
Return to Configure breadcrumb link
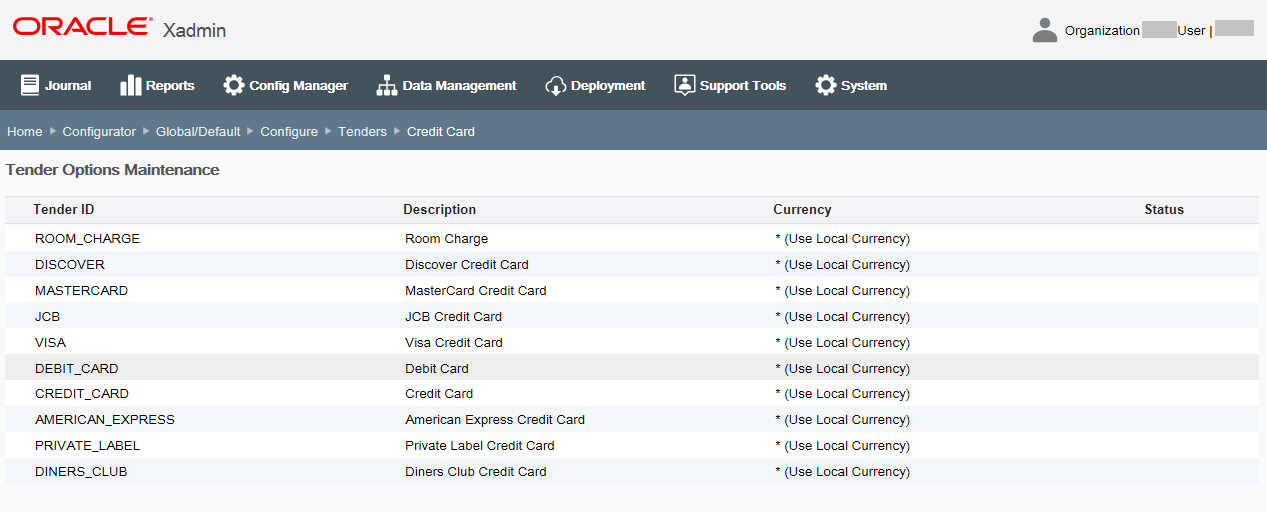[x=289, y=131]
